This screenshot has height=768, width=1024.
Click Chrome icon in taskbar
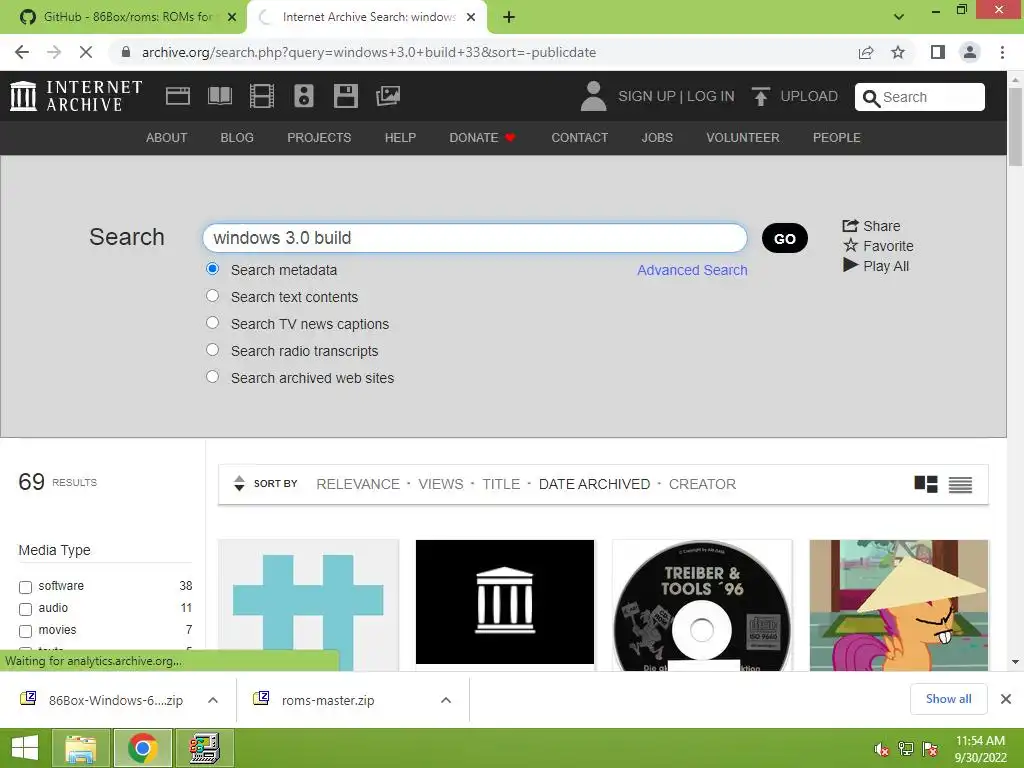coord(143,748)
